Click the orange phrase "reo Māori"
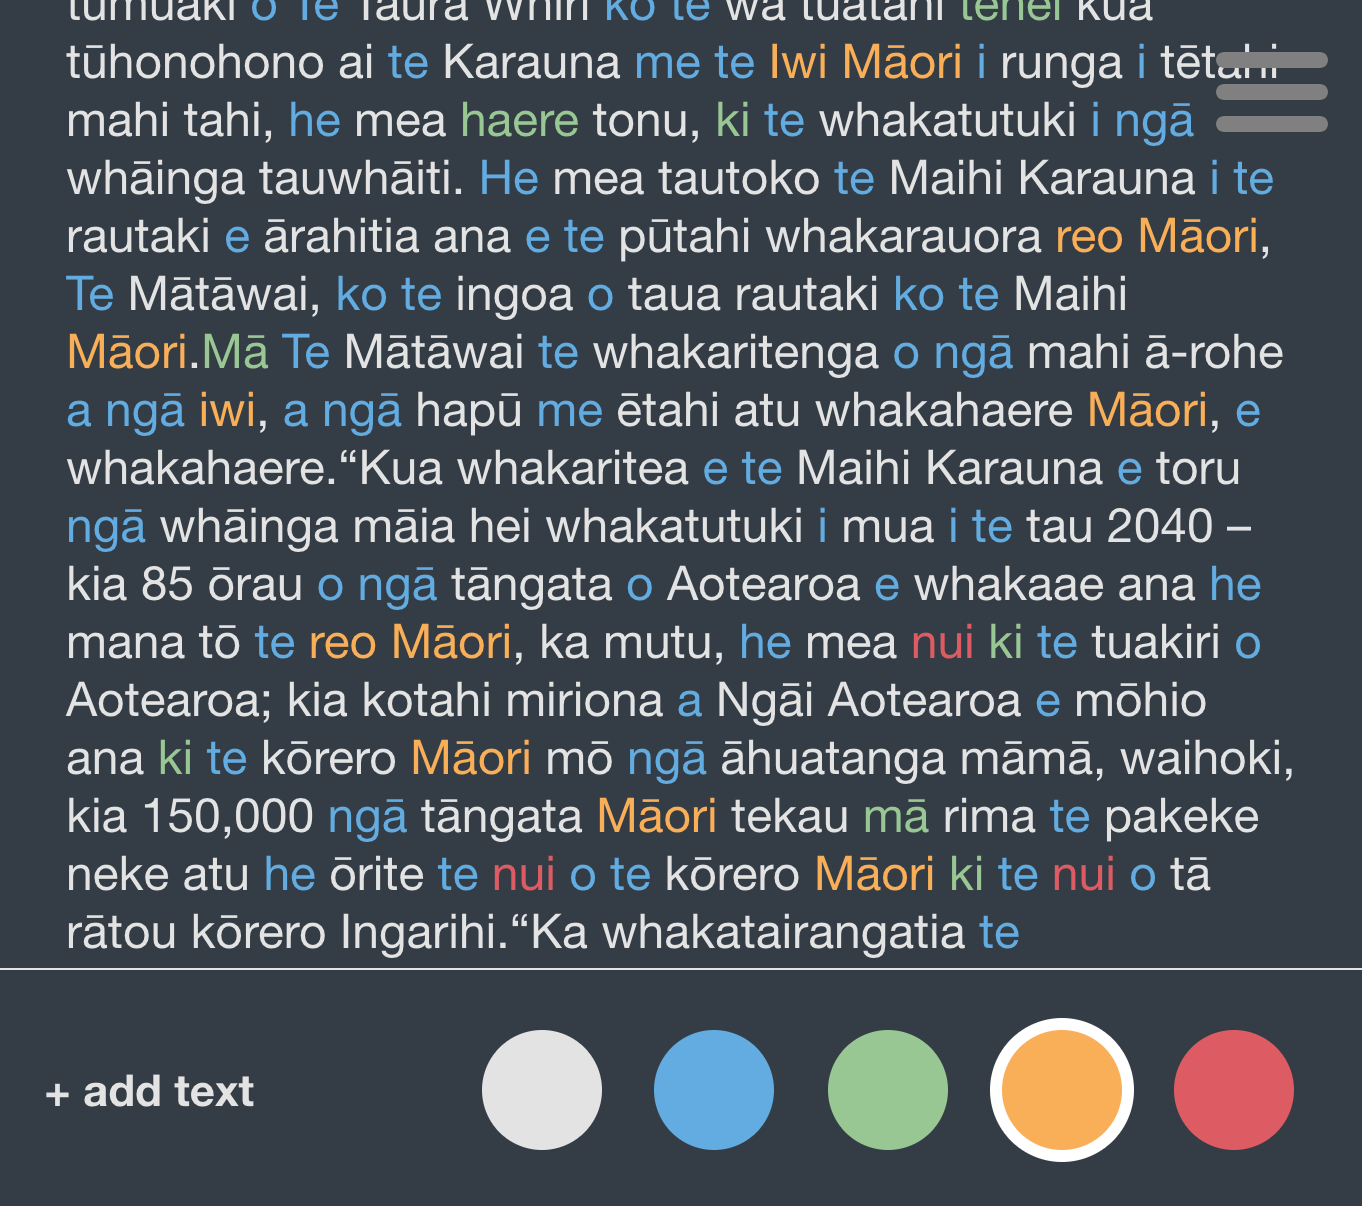The image size is (1362, 1206). pos(1158,236)
